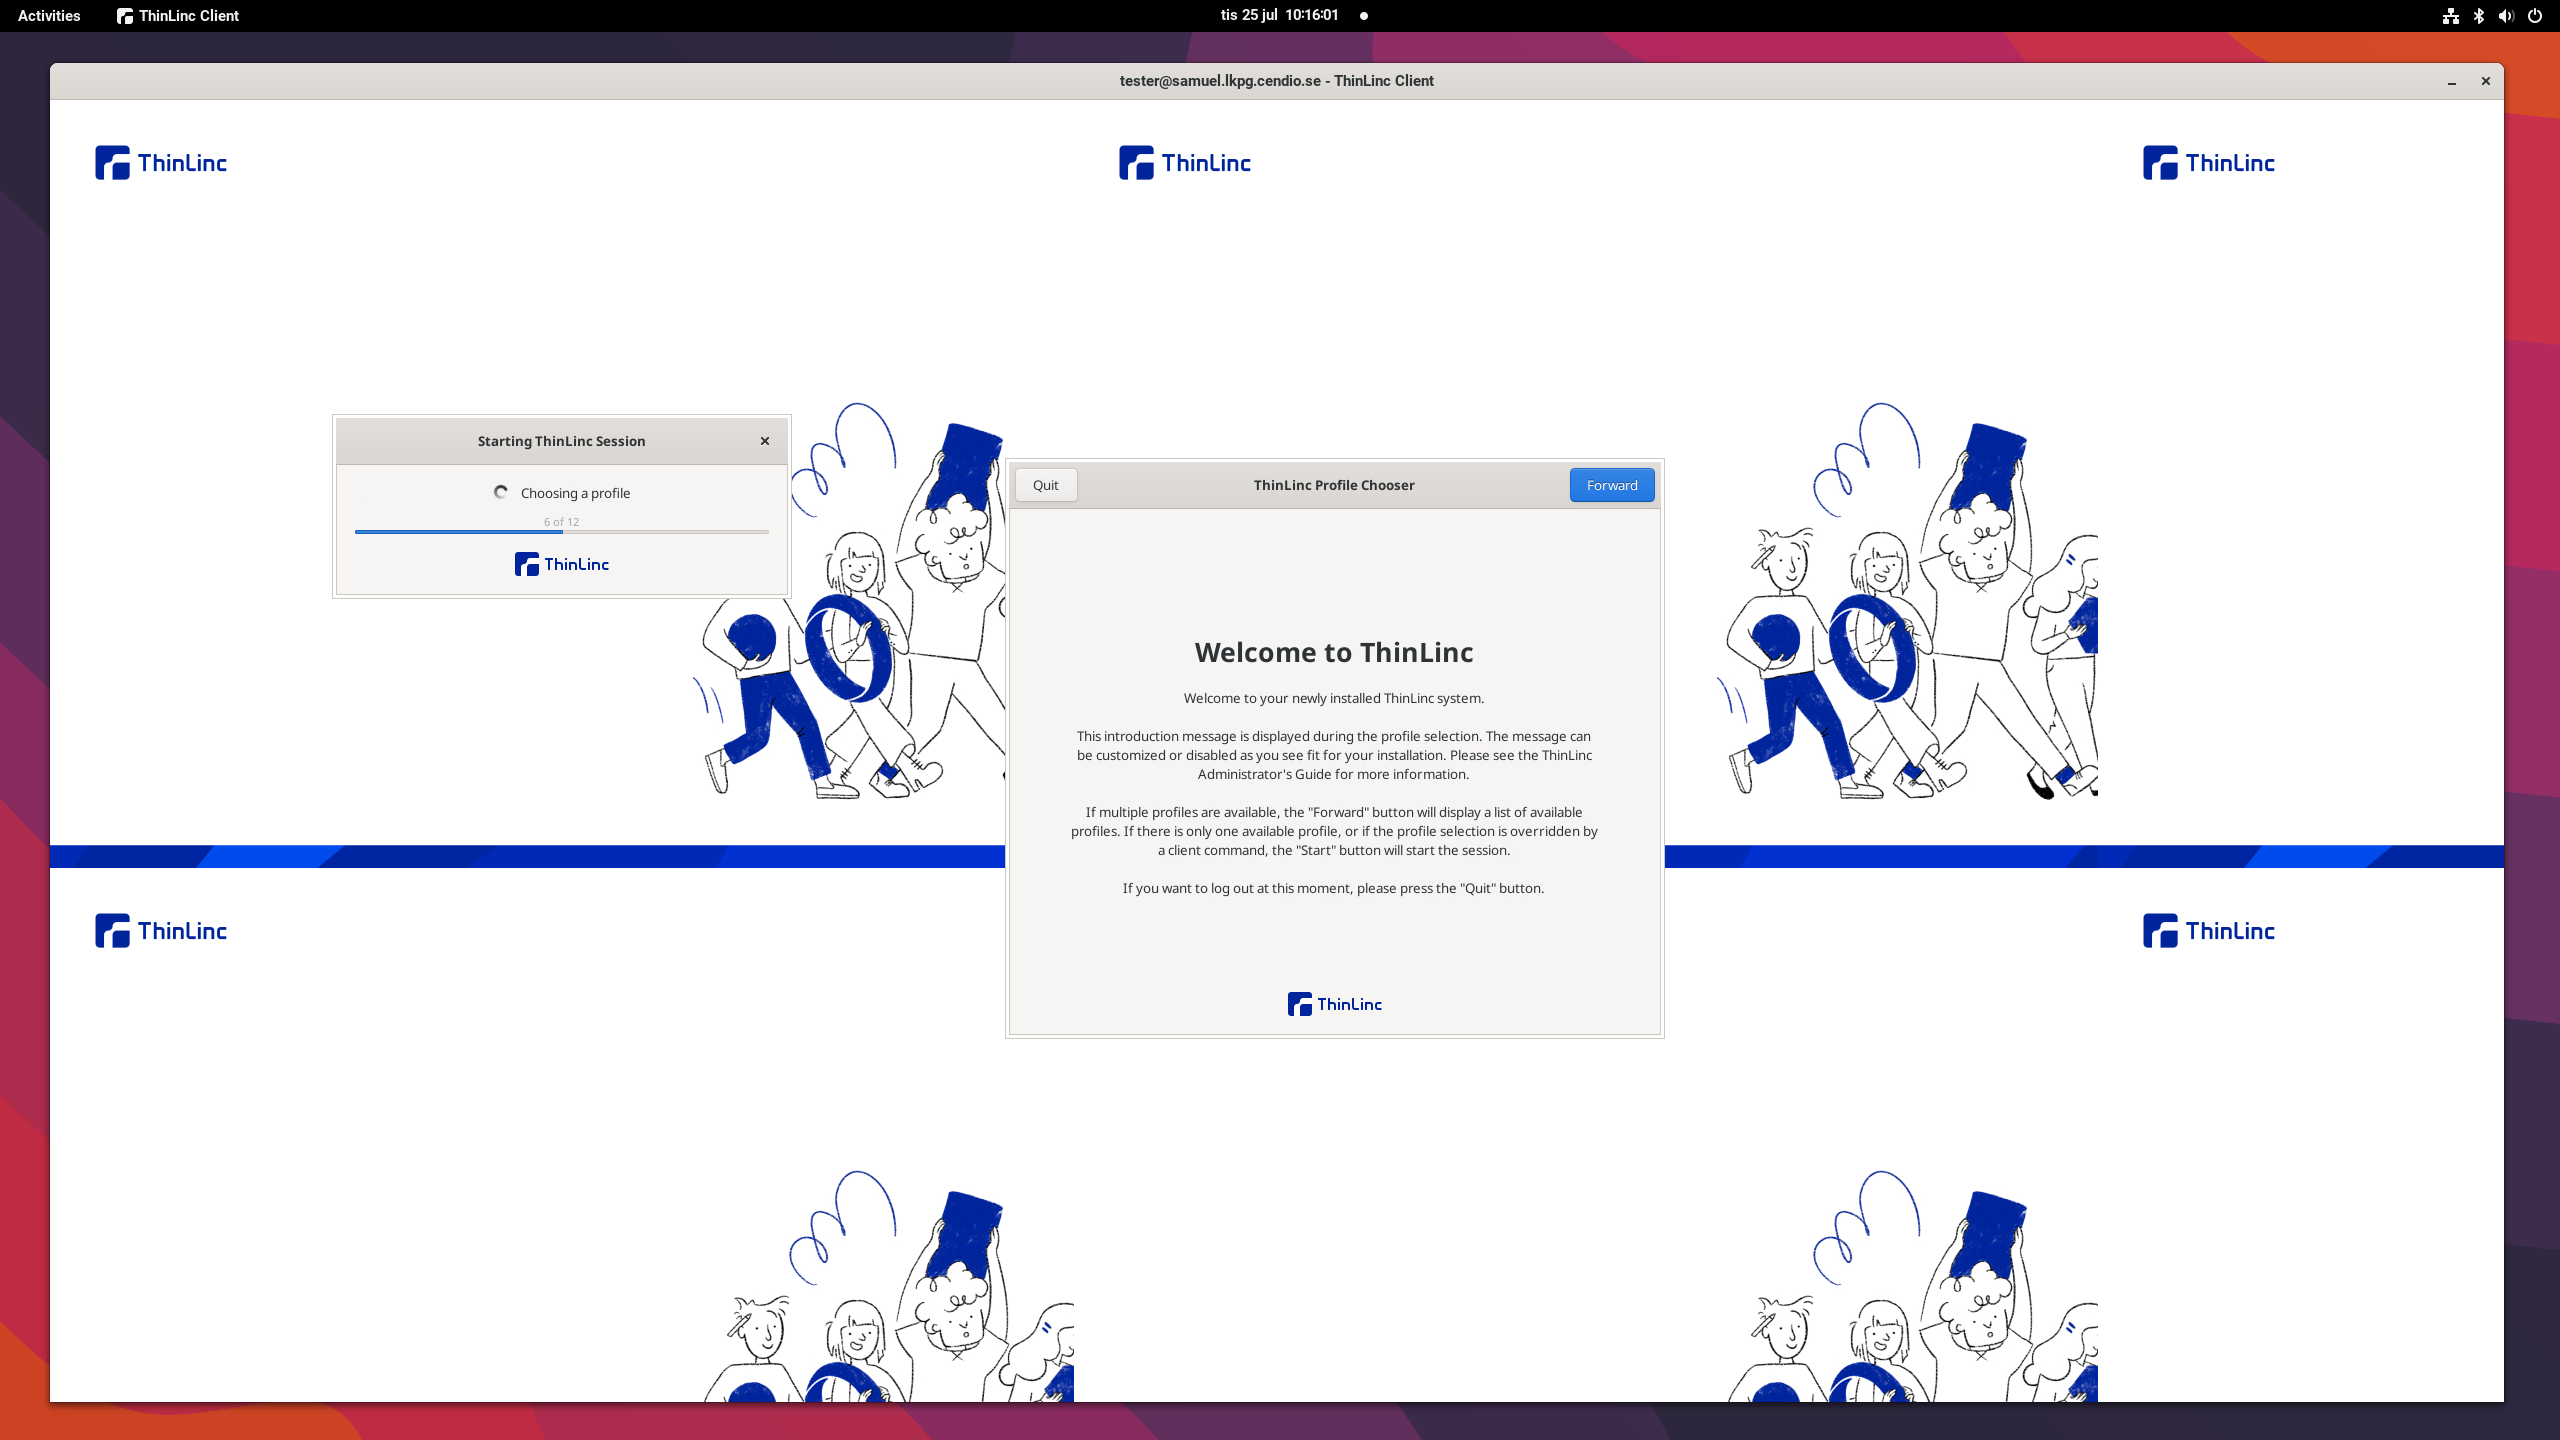Image resolution: width=2560 pixels, height=1440 pixels.
Task: Click the 'Welcome to ThinLinc' heading
Action: coord(1334,652)
